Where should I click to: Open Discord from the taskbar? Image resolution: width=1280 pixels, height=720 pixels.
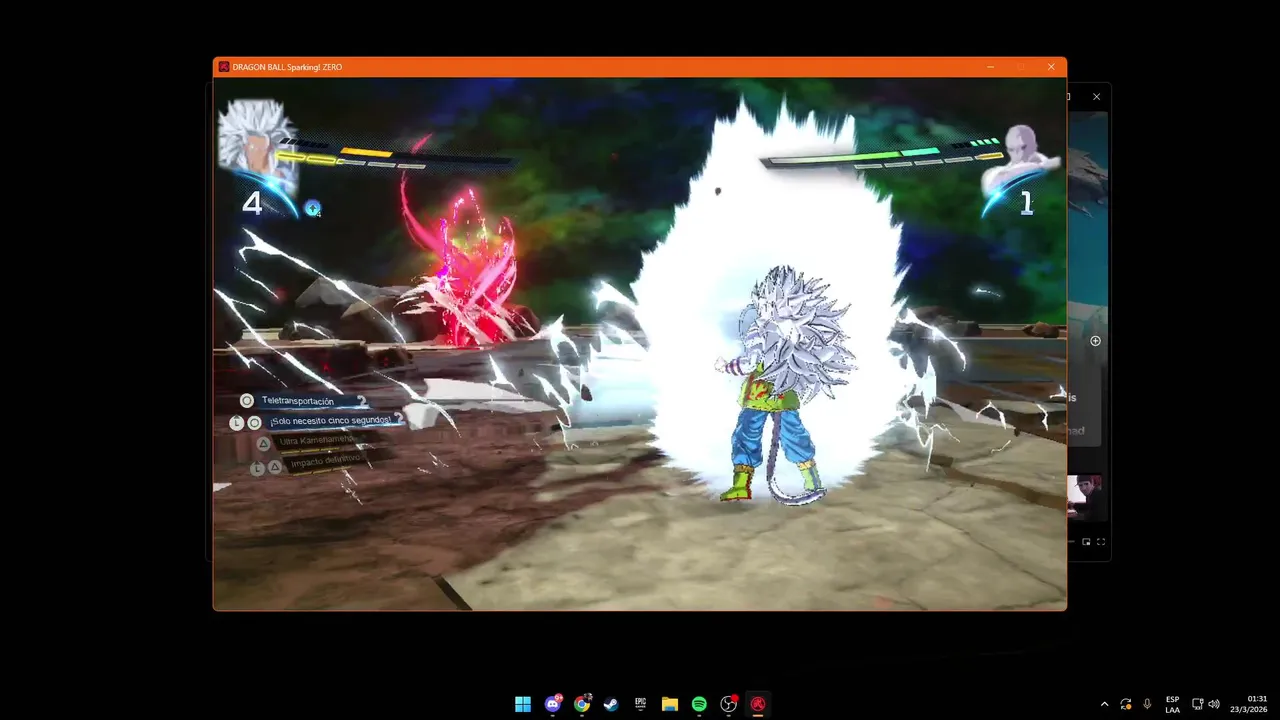pos(552,704)
